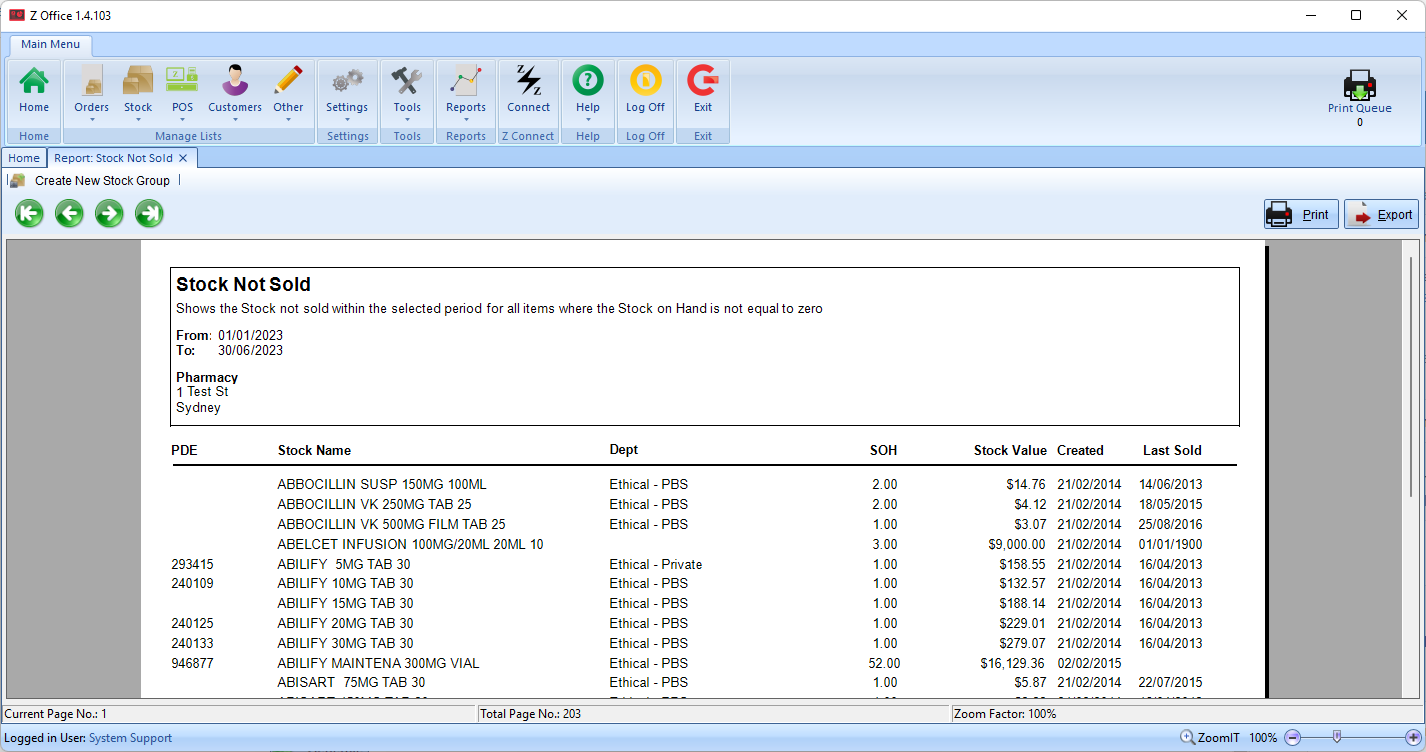The height and width of the screenshot is (752, 1426).
Task: Click Create New Stock Group
Action: click(x=102, y=181)
